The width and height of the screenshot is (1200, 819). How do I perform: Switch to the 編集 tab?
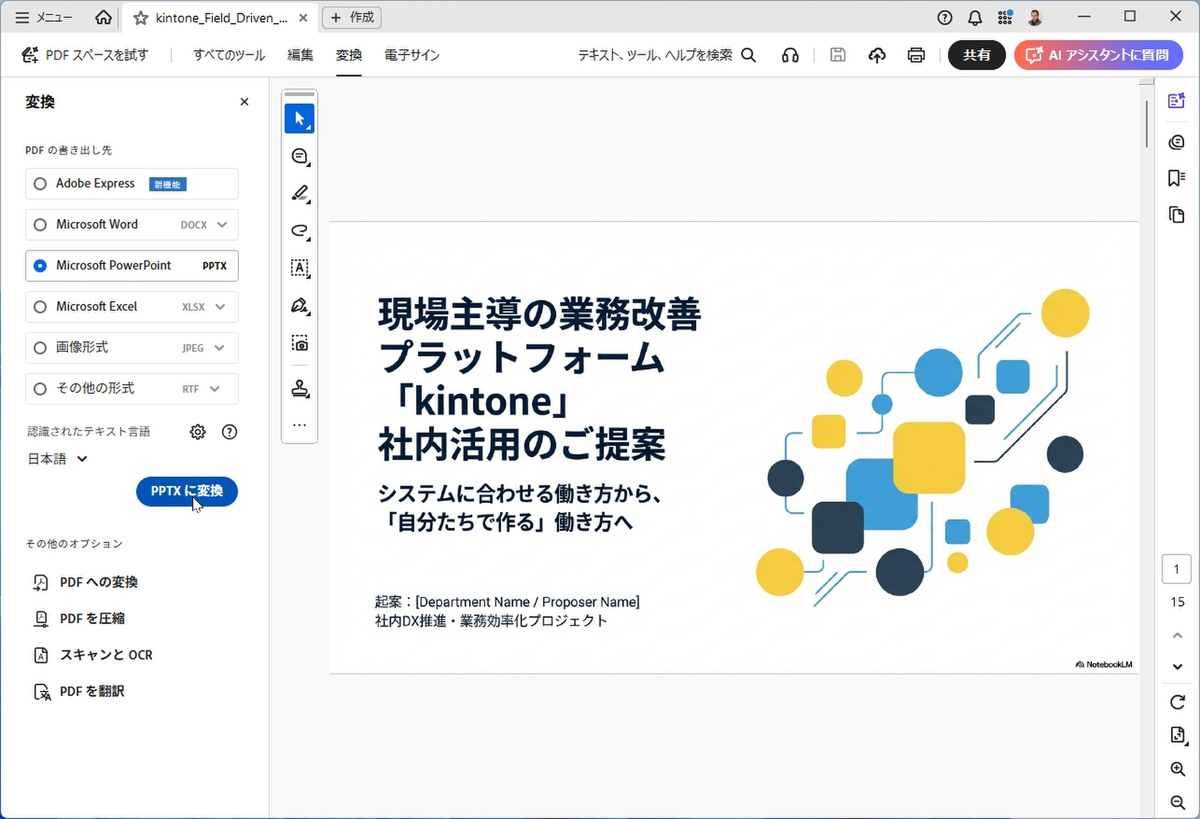tap(300, 55)
